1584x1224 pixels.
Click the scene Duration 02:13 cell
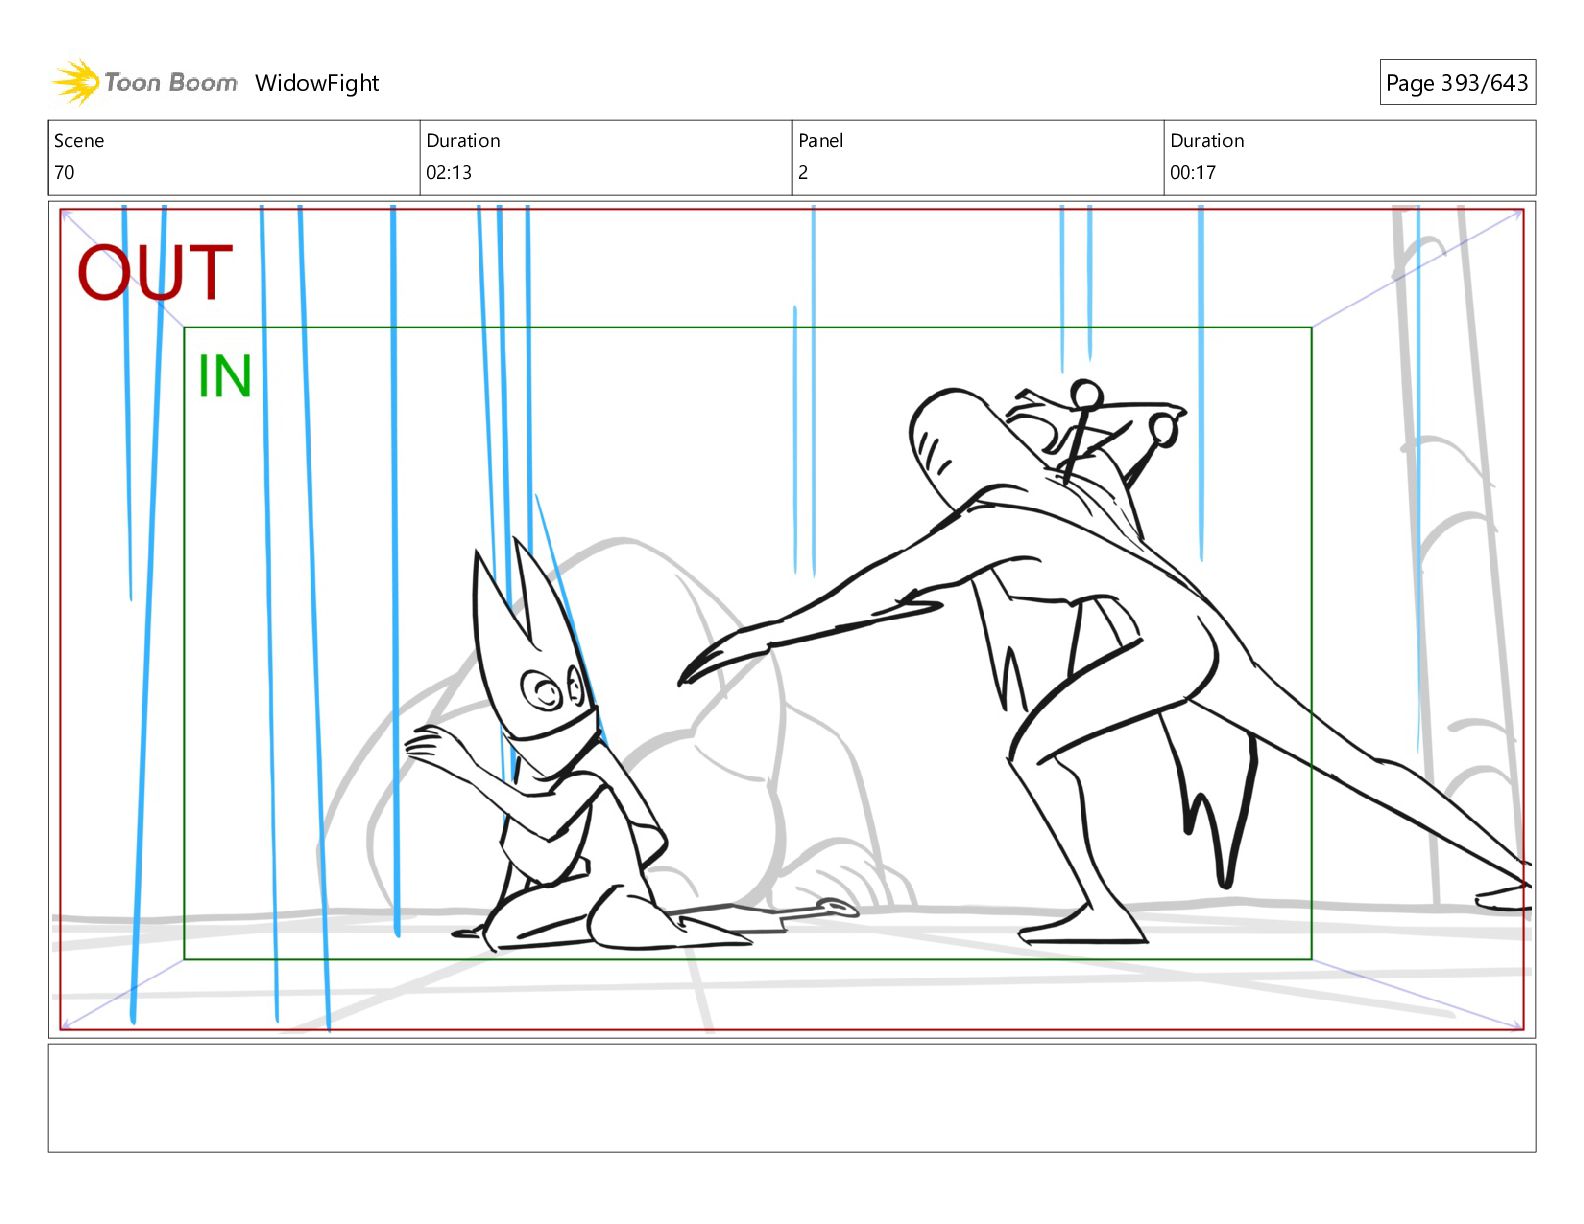click(605, 157)
